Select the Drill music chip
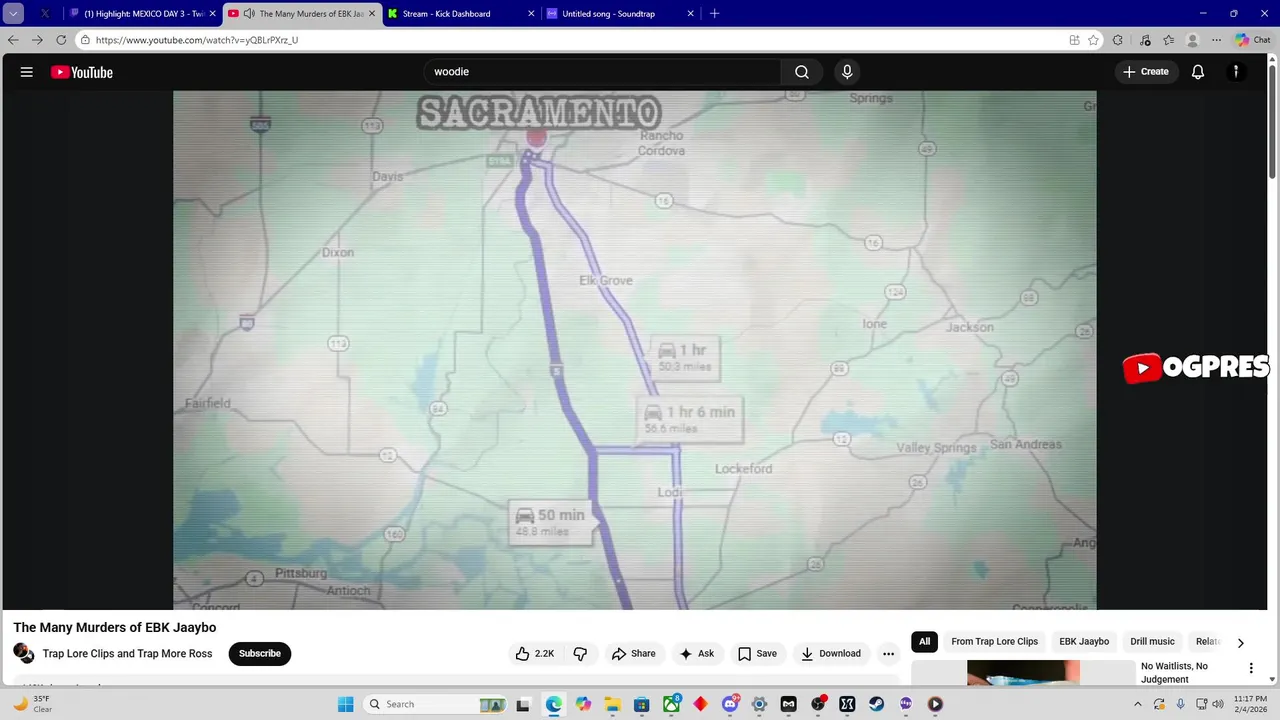This screenshot has height=720, width=1280. [x=1152, y=642]
